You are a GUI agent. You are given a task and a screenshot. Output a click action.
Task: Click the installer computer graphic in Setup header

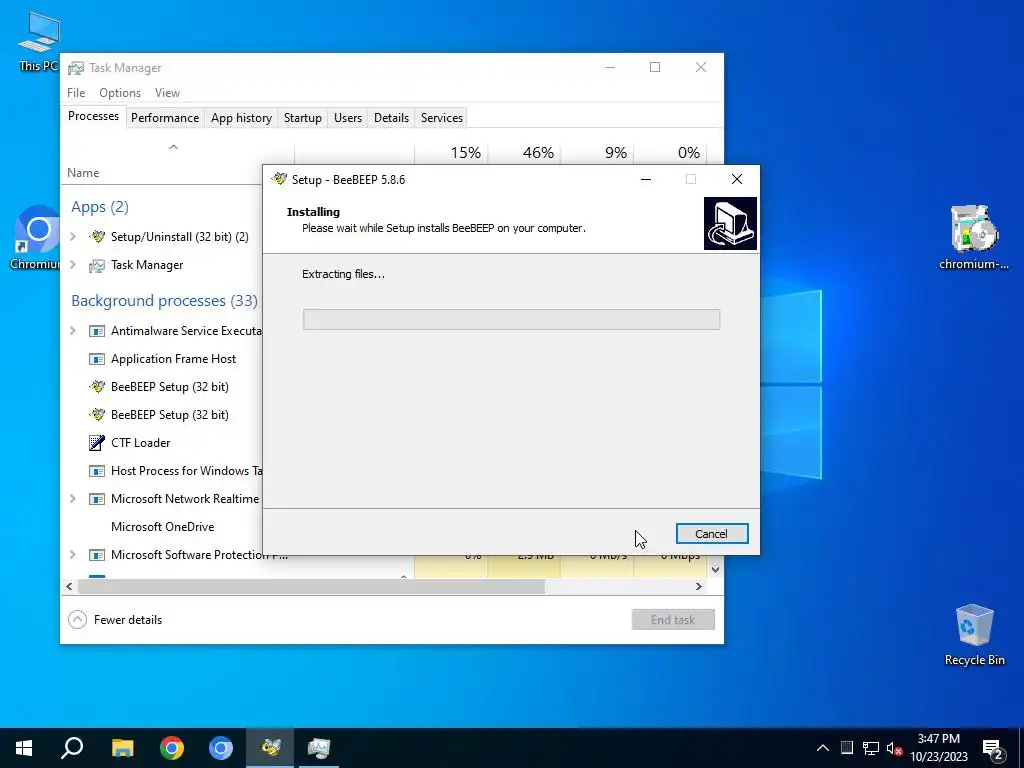(730, 223)
